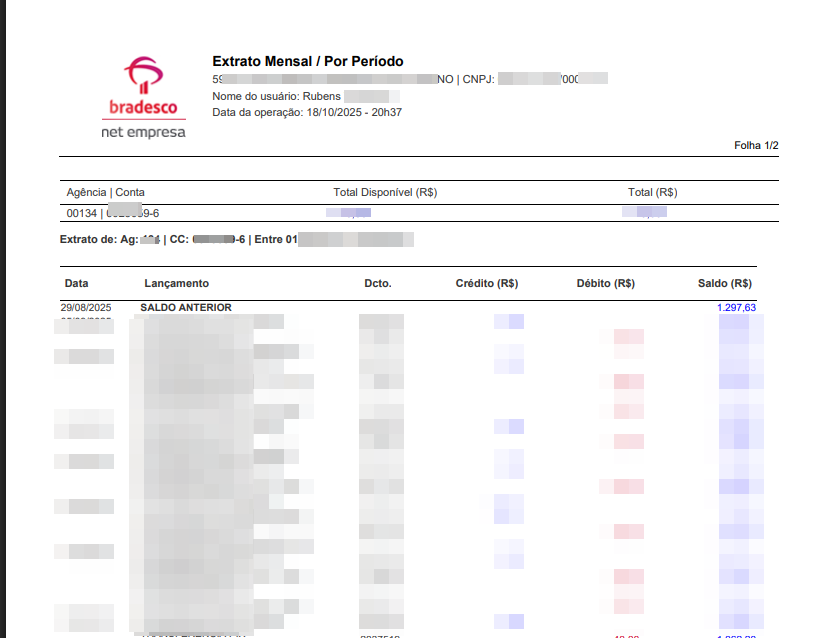Click the 'Folha 1/2' page indicator
833x638 pixels.
click(x=756, y=145)
